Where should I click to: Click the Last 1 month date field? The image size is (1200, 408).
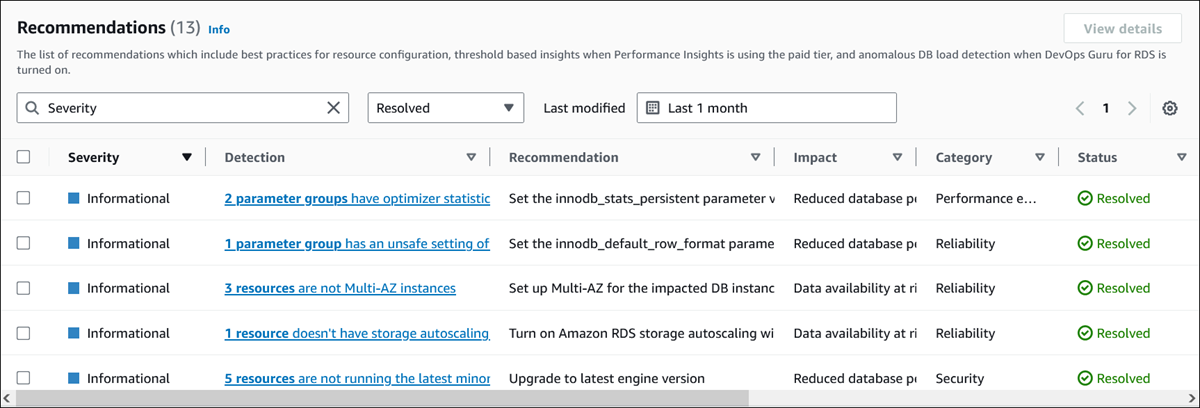[766, 108]
